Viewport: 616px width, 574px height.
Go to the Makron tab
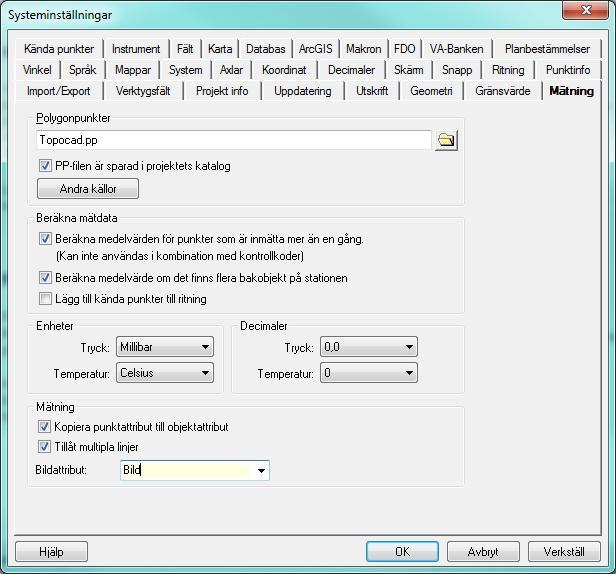[x=363, y=49]
